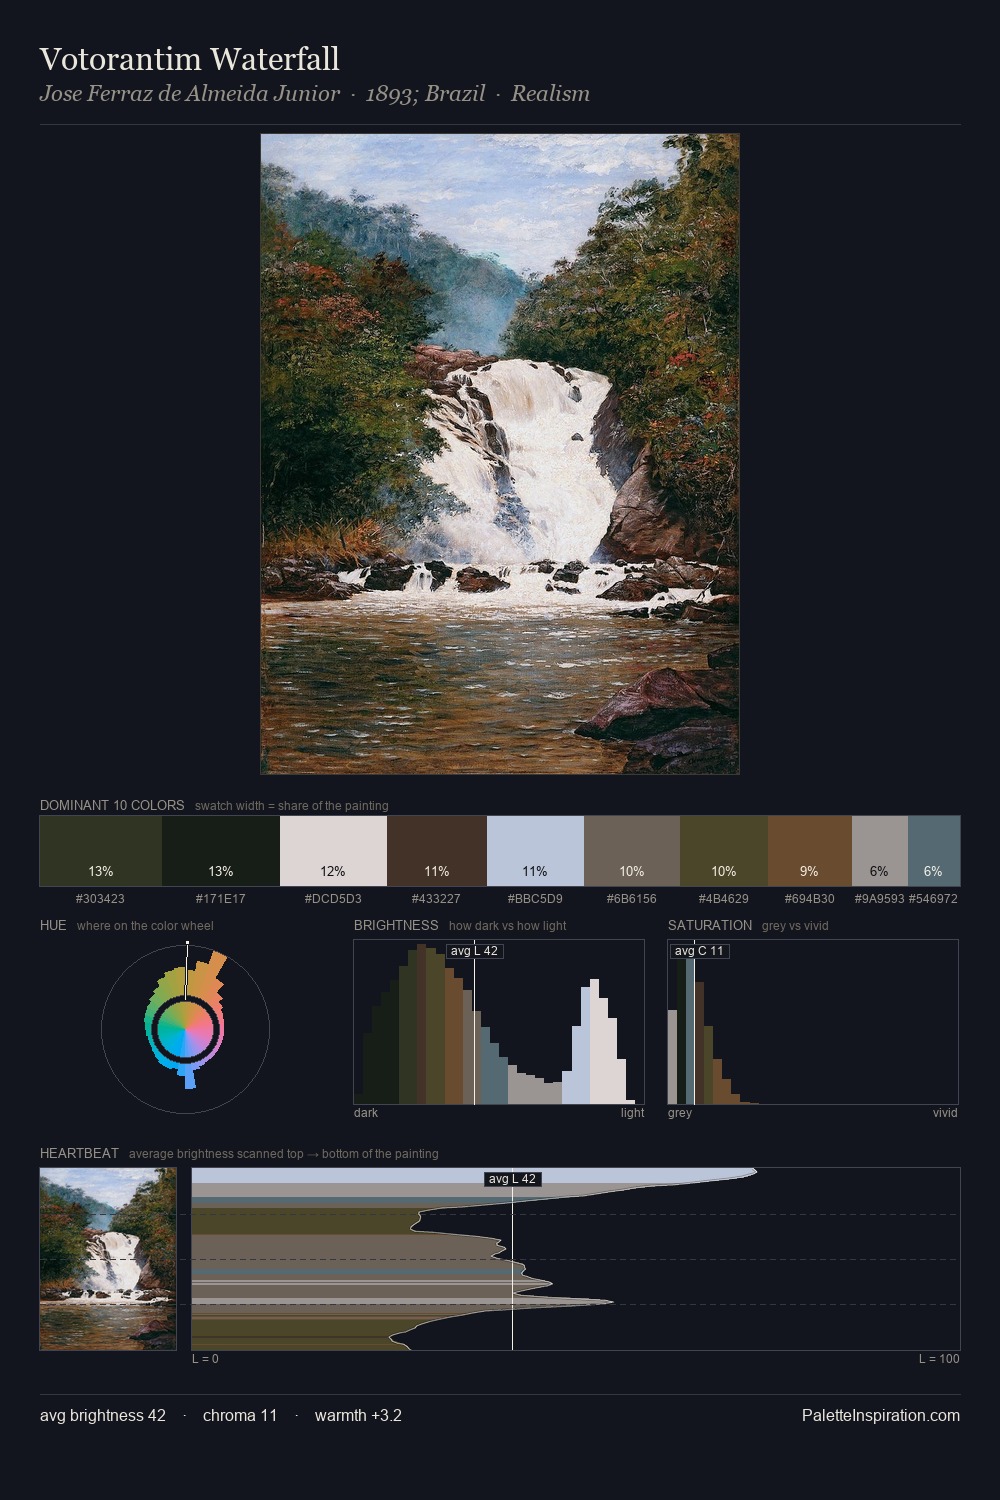
Task: Select the #546972 slate blue swatch
Action: tap(934, 851)
